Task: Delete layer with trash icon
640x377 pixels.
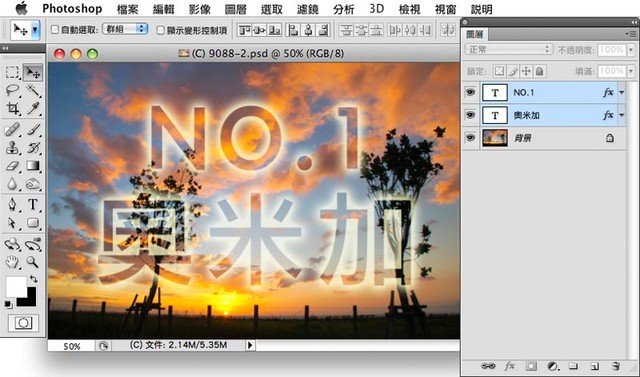Action: tap(616, 366)
